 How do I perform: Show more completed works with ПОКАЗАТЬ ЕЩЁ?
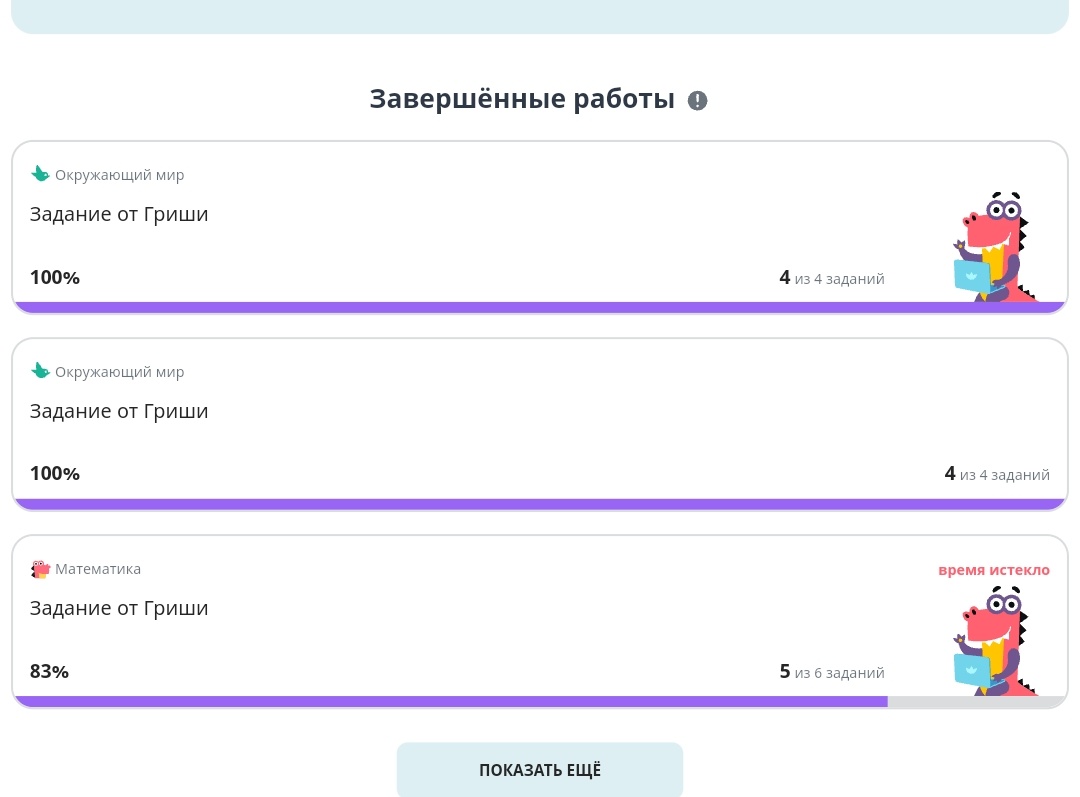click(x=540, y=769)
